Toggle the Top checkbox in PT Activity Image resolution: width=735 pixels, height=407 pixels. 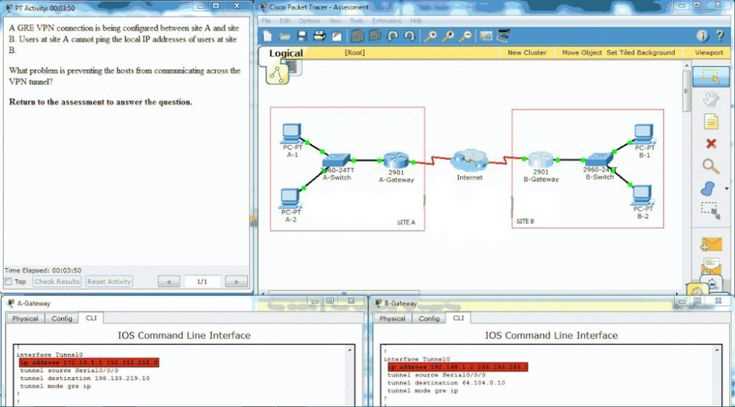pos(8,282)
